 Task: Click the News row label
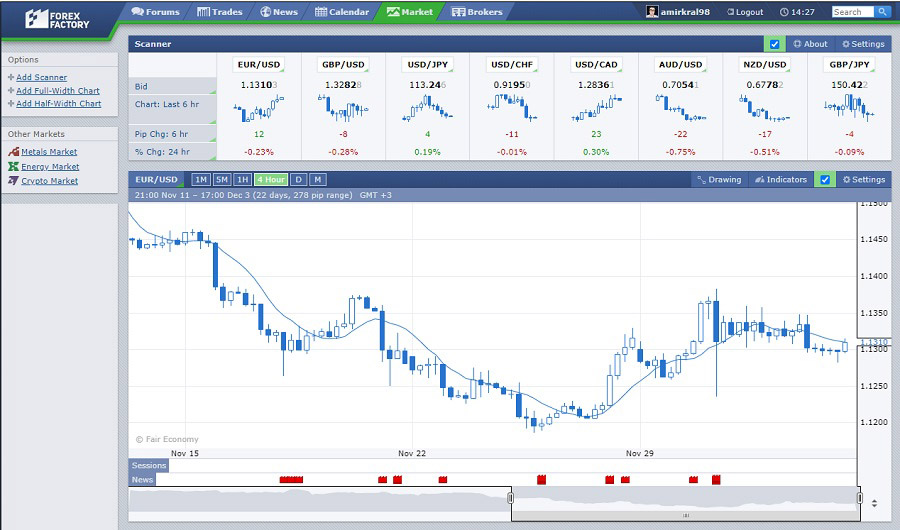click(x=142, y=479)
